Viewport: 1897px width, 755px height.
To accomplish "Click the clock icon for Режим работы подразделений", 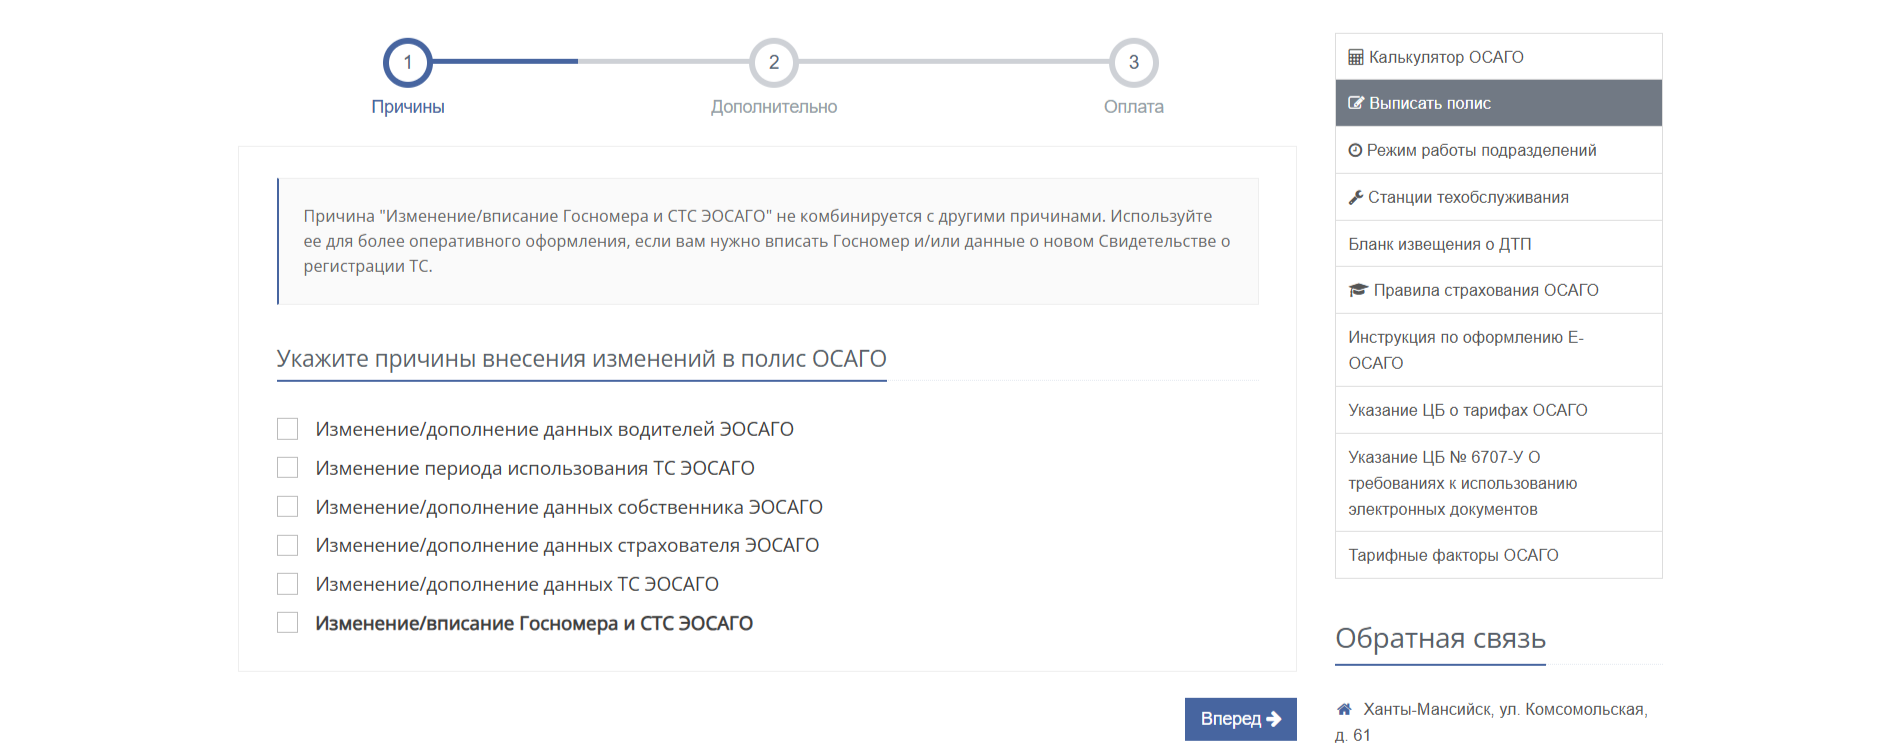I will point(1355,150).
